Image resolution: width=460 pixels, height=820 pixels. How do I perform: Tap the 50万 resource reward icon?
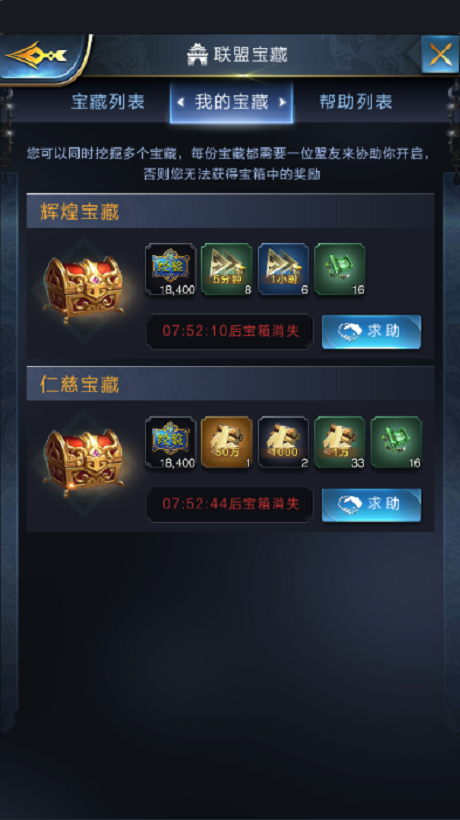tap(227, 442)
